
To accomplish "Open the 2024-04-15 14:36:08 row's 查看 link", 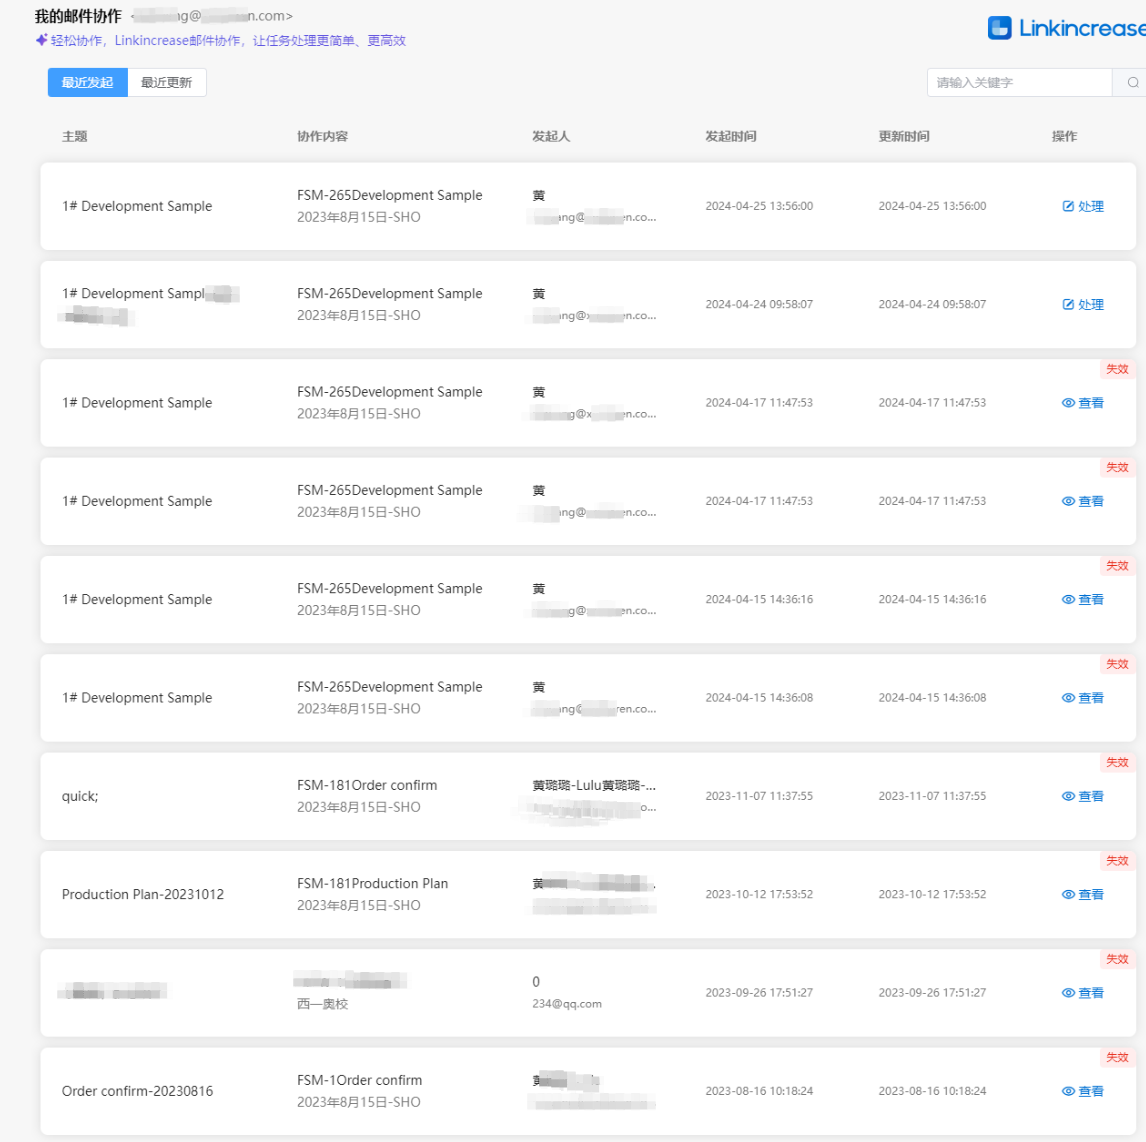I will (1083, 698).
